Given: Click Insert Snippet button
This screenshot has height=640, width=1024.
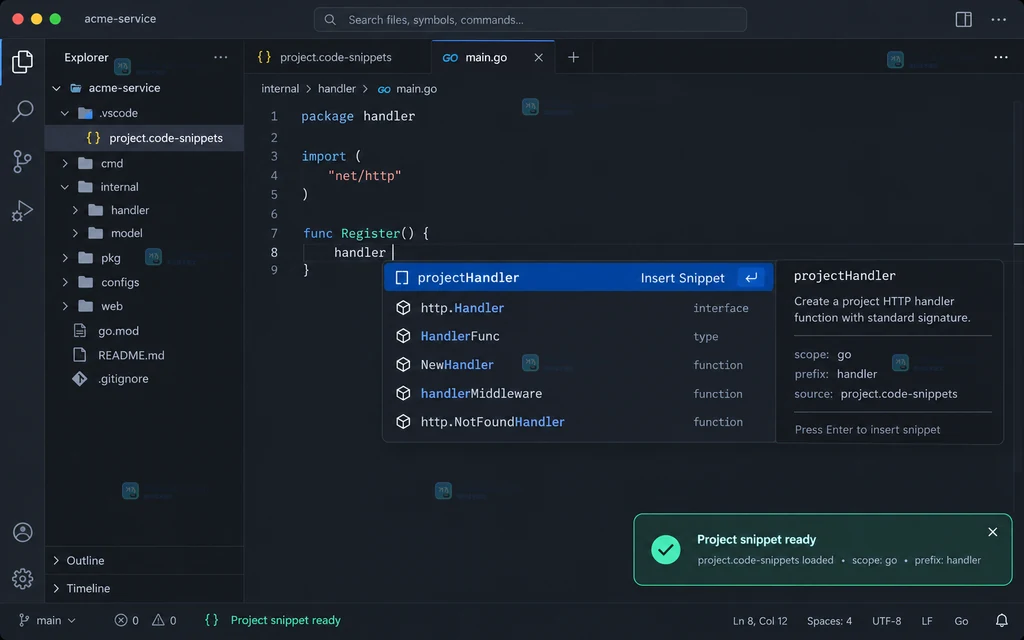Looking at the screenshot, I should [x=682, y=278].
